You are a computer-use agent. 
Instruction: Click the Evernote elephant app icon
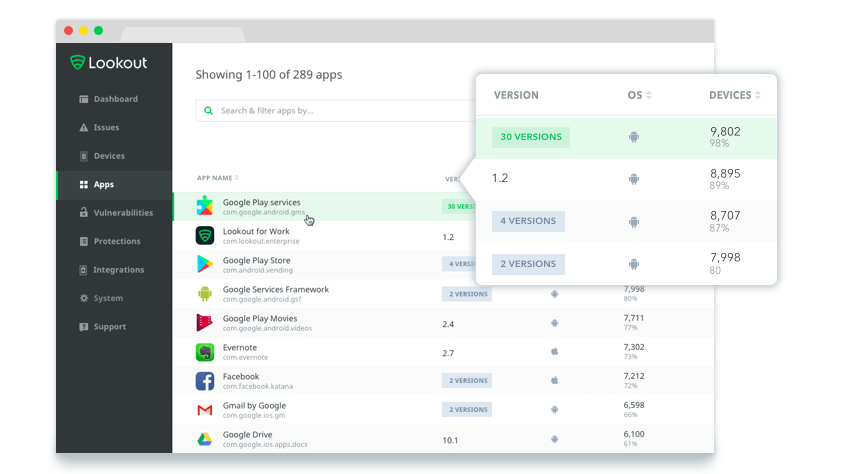coord(205,352)
